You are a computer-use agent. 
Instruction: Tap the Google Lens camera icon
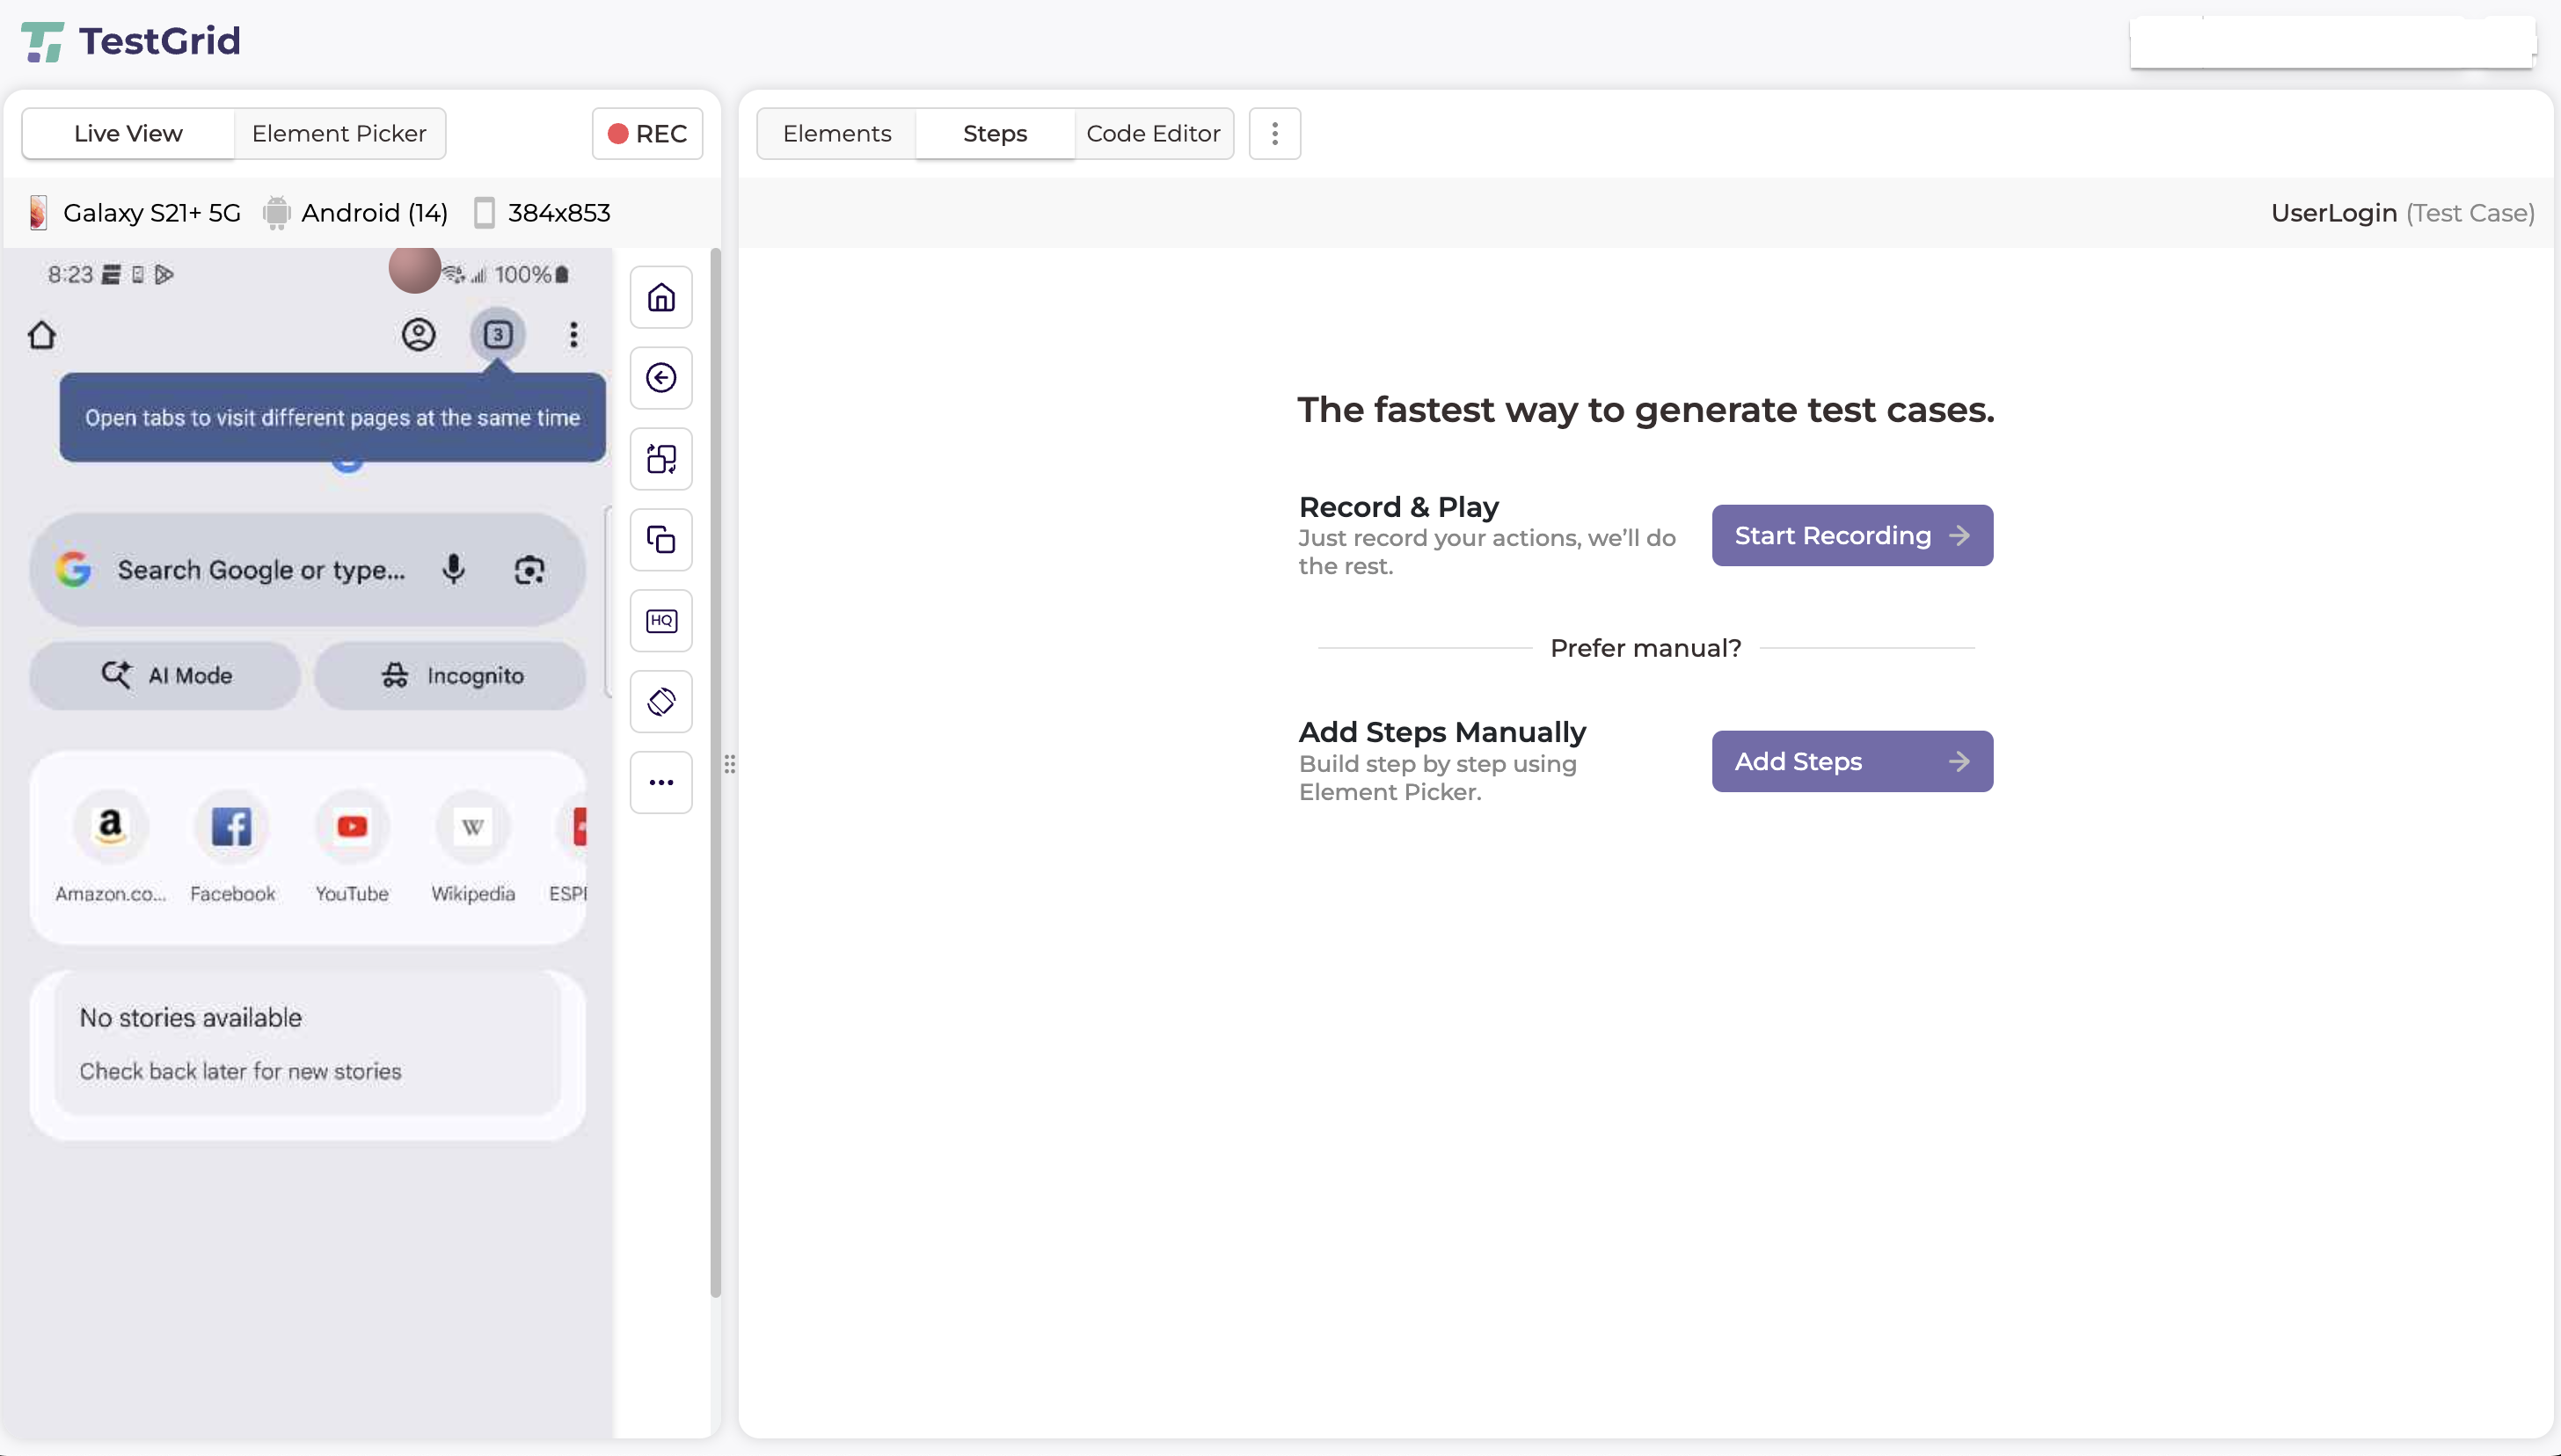pos(529,570)
